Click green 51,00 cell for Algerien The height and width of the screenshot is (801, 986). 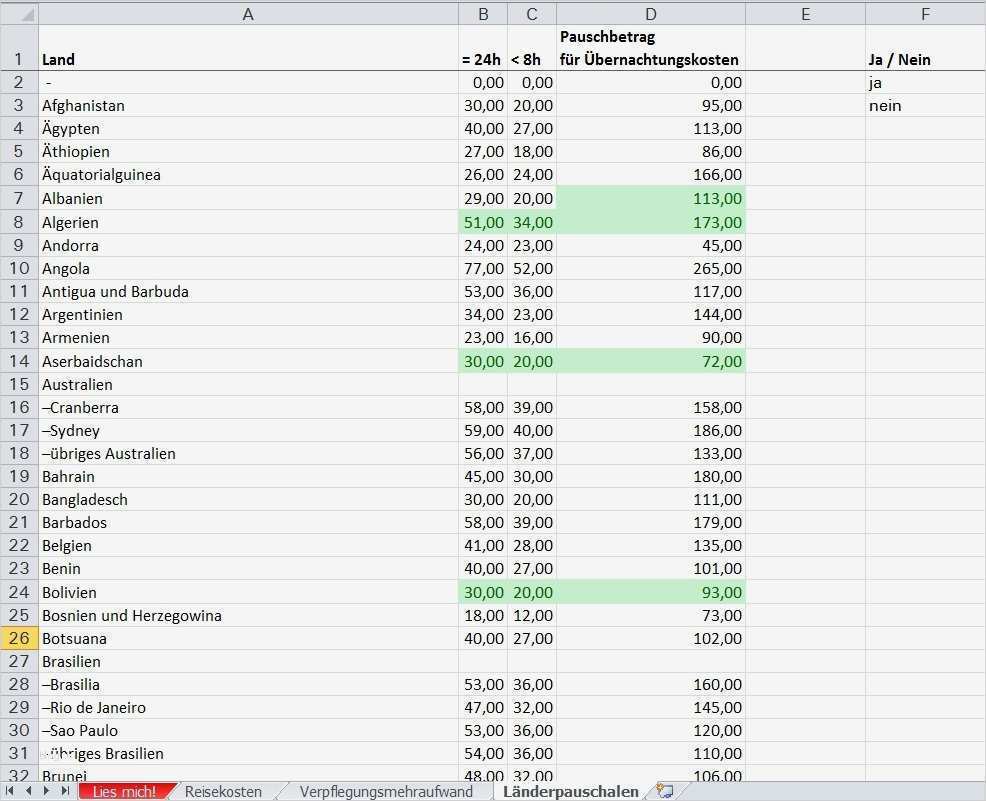pos(483,222)
